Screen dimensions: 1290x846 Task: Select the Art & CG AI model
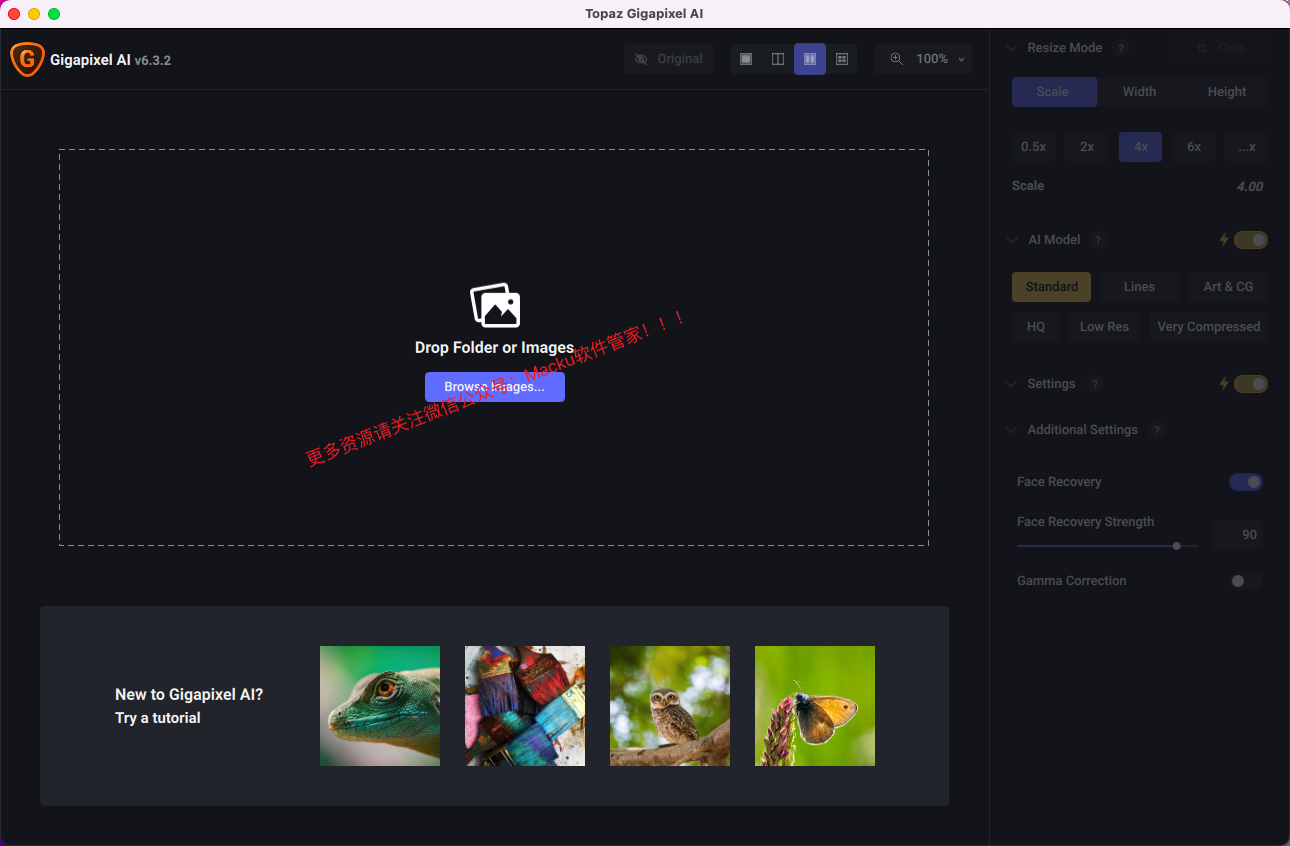click(x=1228, y=287)
